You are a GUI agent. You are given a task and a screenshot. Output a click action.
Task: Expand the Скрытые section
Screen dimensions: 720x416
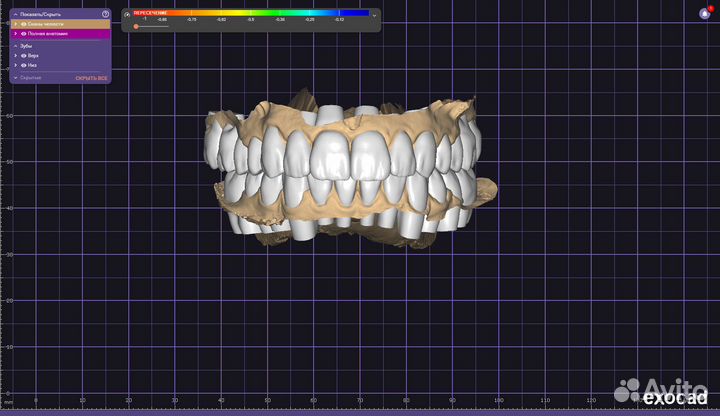(x=15, y=77)
